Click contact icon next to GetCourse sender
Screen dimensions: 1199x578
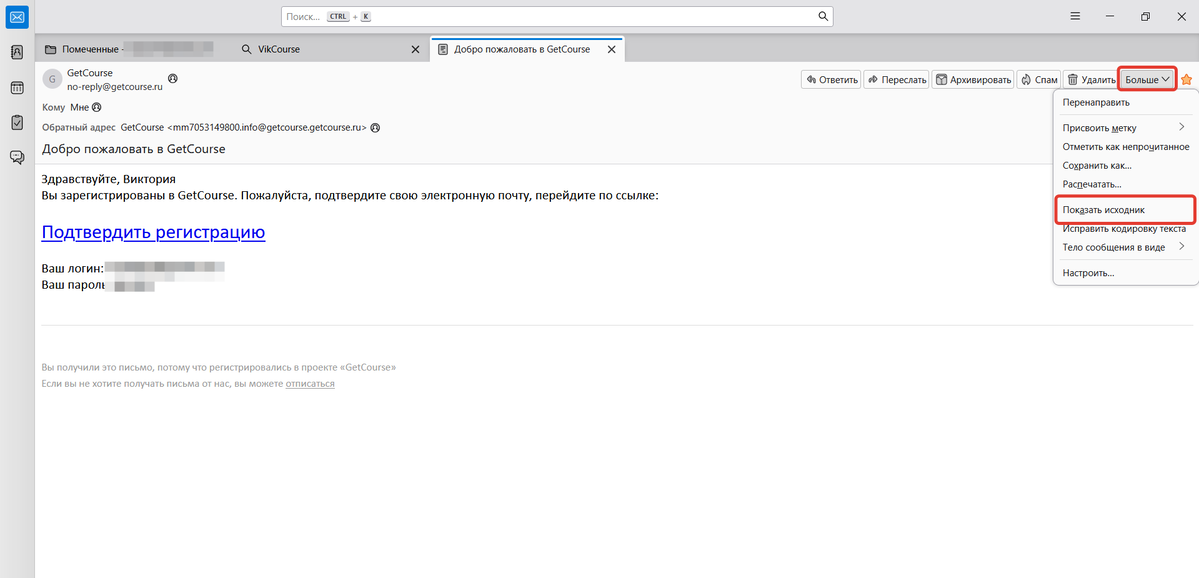(x=173, y=78)
